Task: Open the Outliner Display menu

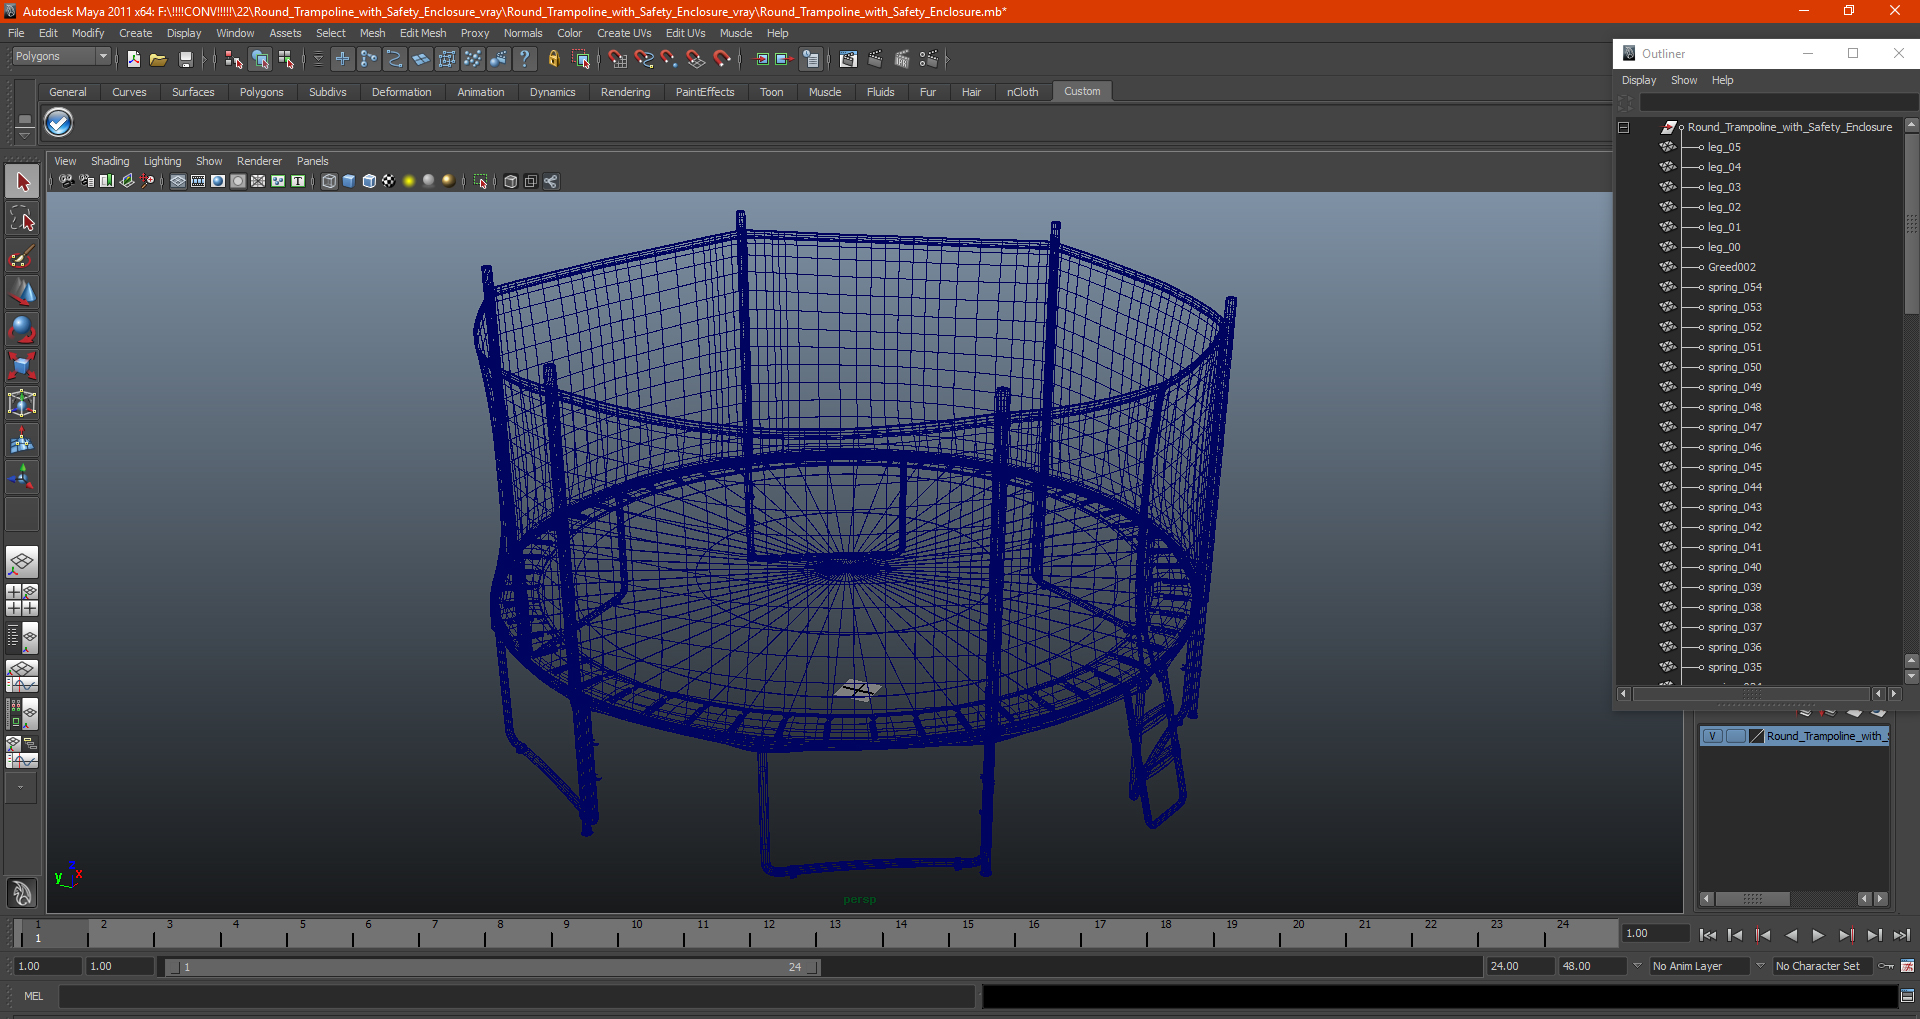Action: pos(1638,80)
